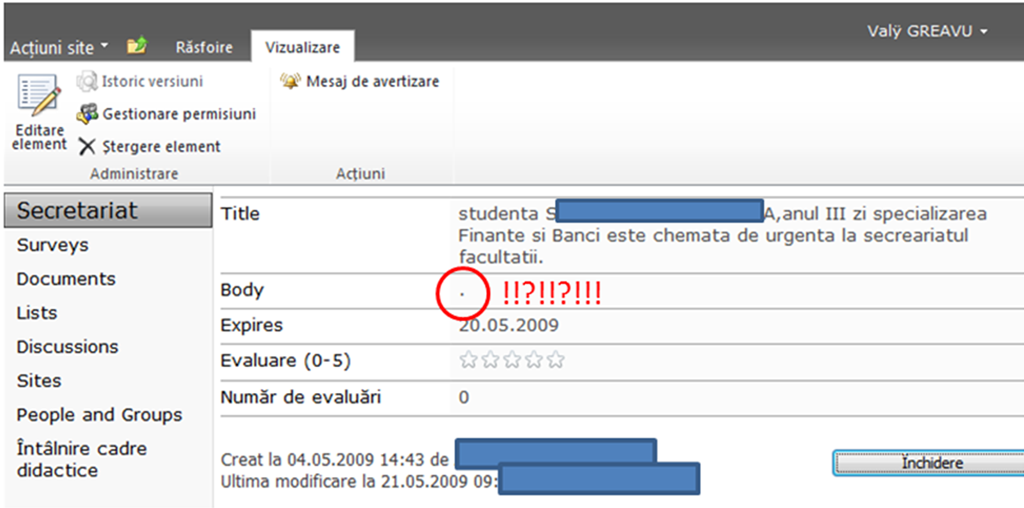1024x508 pixels.
Task: Open the Secretariat site heading
Action: 77,211
